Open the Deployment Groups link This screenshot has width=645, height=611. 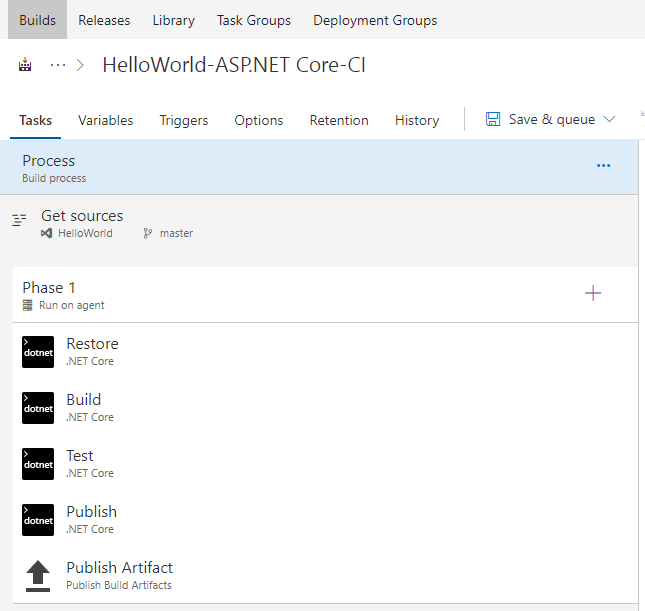375,20
